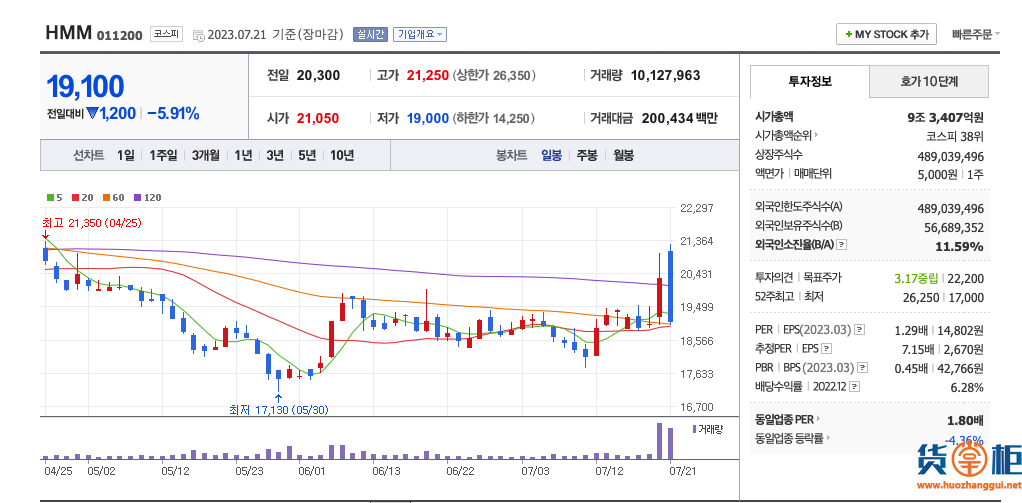This screenshot has width=1022, height=503.
Task: Click the 거래량 value 10,127,963
Action: (665, 76)
